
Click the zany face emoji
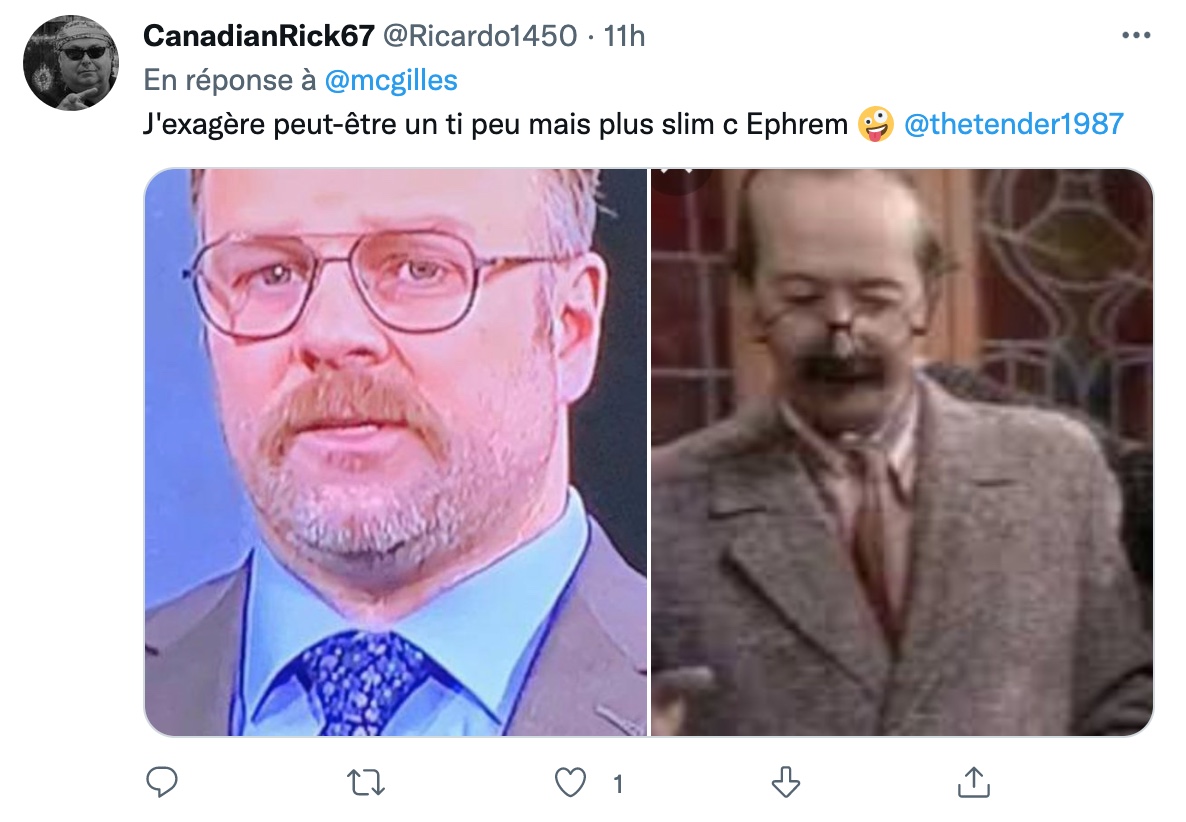(x=875, y=124)
